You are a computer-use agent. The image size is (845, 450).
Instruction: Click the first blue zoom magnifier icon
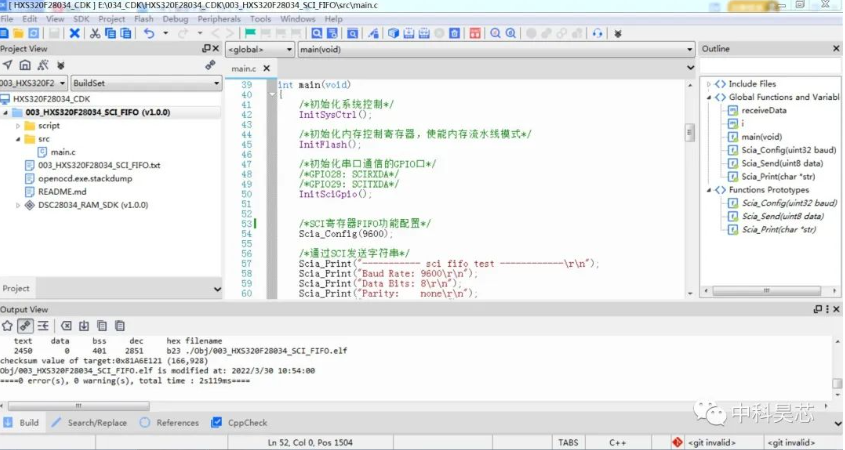(495, 33)
